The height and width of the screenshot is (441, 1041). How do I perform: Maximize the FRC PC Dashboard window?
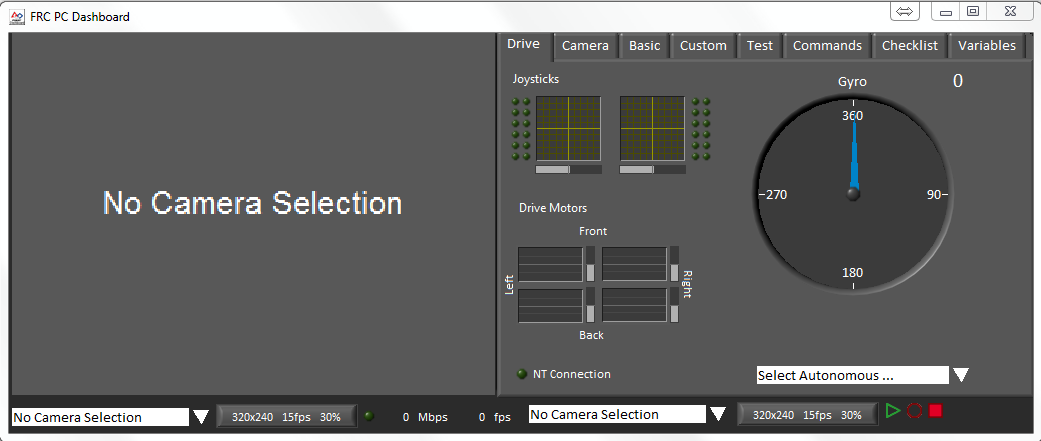(973, 11)
